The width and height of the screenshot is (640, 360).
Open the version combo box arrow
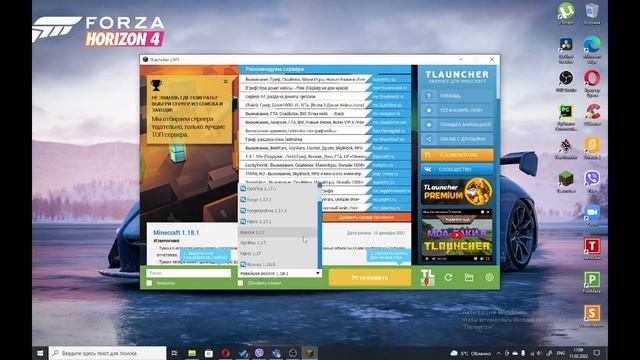(318, 273)
